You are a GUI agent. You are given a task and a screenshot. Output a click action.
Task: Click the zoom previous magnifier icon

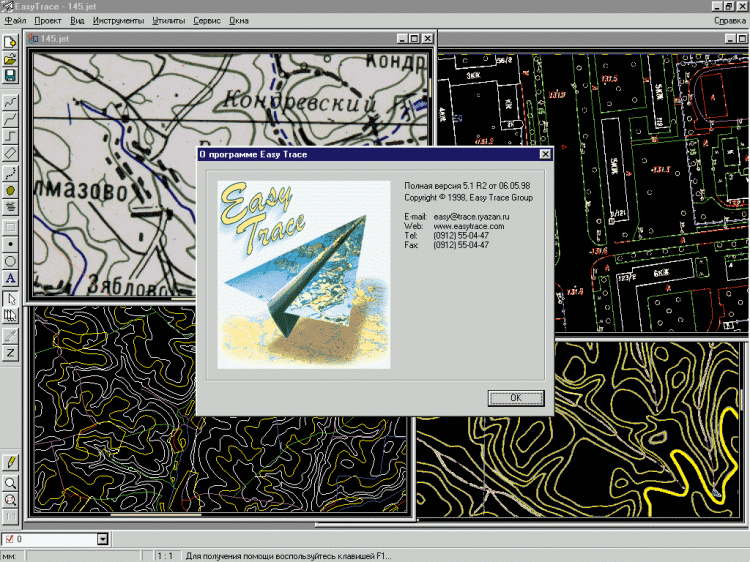[x=10, y=500]
